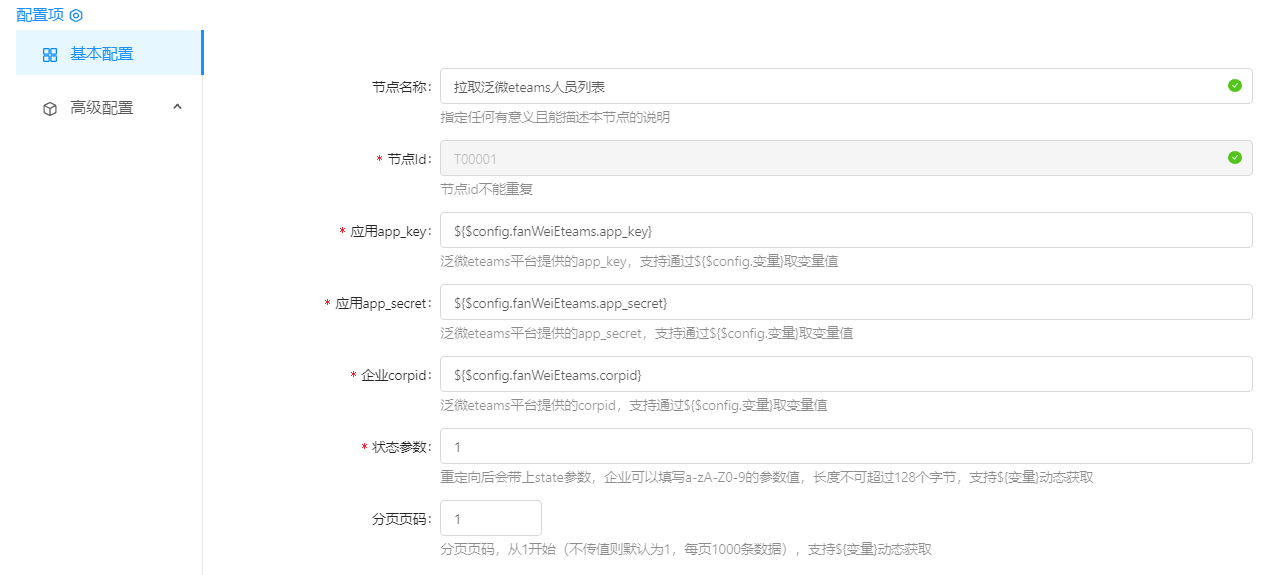Select the 基本配置 menu label

click(101, 54)
